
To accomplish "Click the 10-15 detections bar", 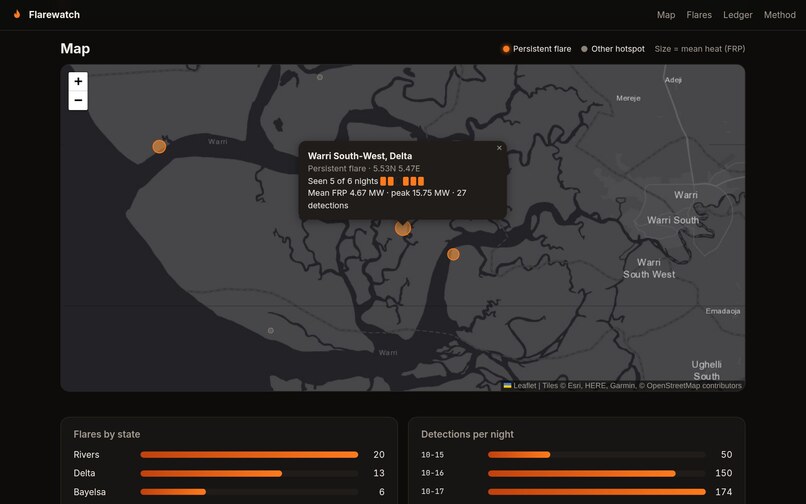I will point(597,455).
